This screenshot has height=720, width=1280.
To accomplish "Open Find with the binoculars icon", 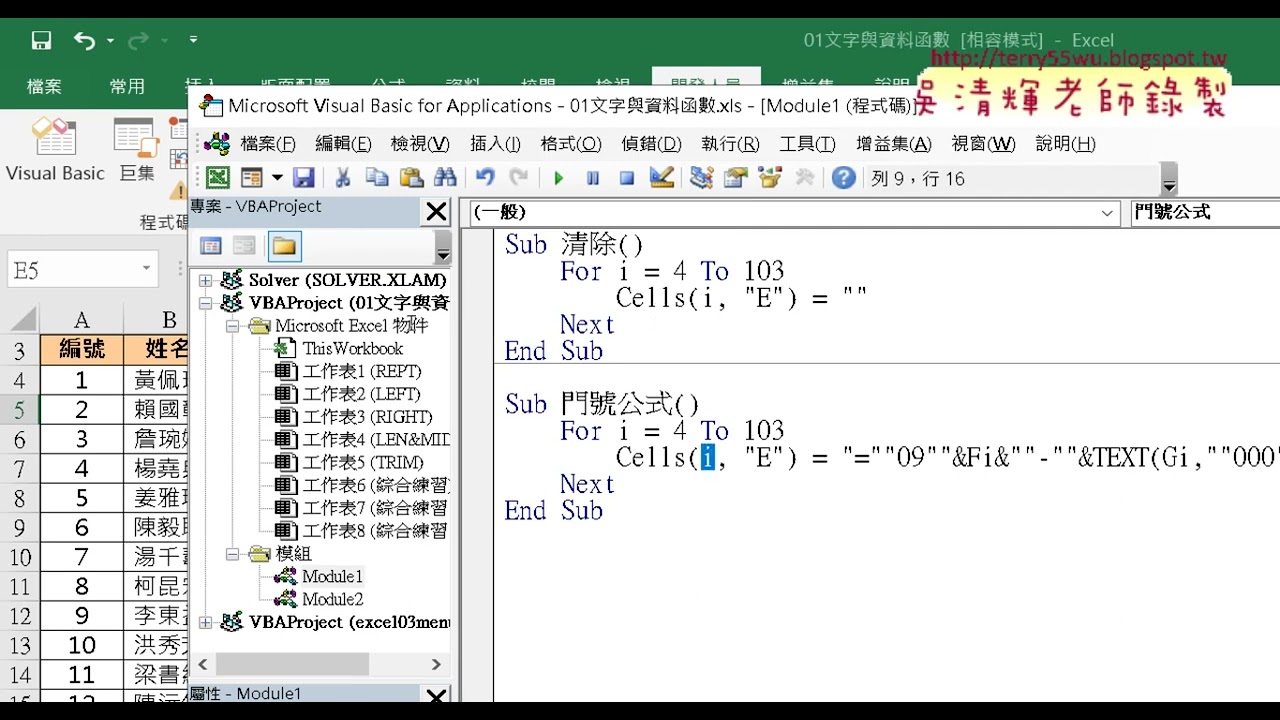I will [x=445, y=178].
